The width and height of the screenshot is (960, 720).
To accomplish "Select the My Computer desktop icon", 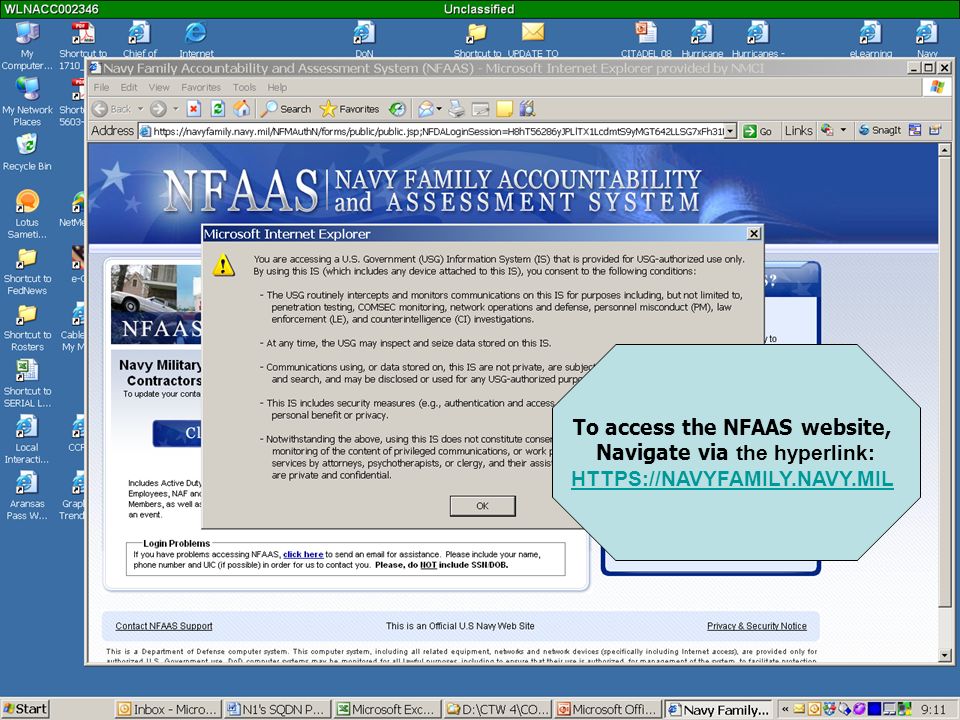I will tap(26, 46).
